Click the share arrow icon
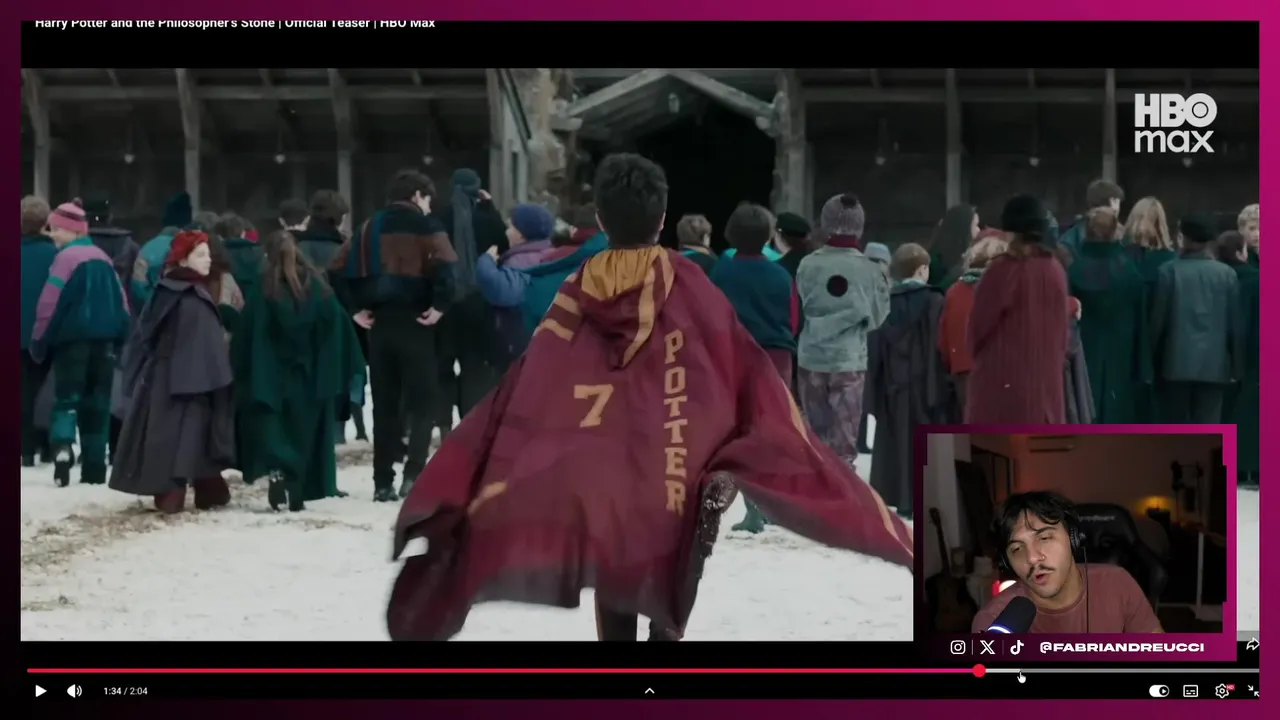1280x720 pixels. tap(1251, 645)
